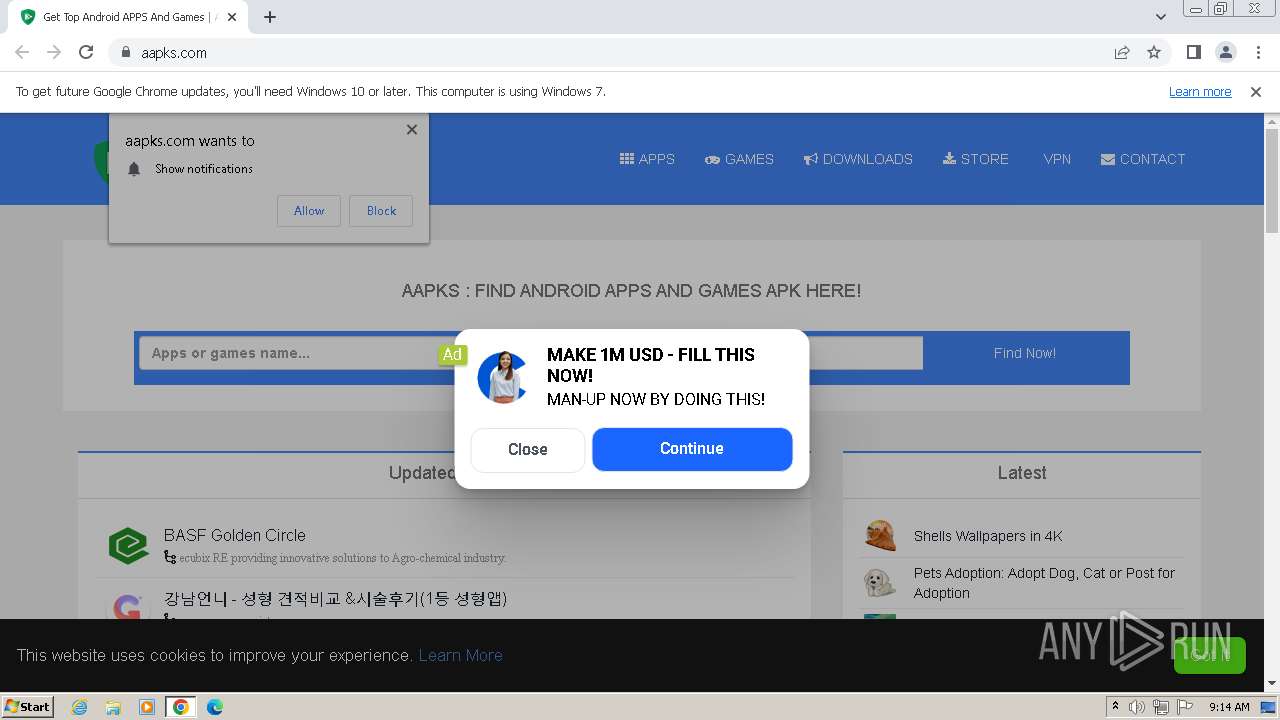Click the woman avatar in the ad
Image resolution: width=1280 pixels, height=720 pixels.
503,377
